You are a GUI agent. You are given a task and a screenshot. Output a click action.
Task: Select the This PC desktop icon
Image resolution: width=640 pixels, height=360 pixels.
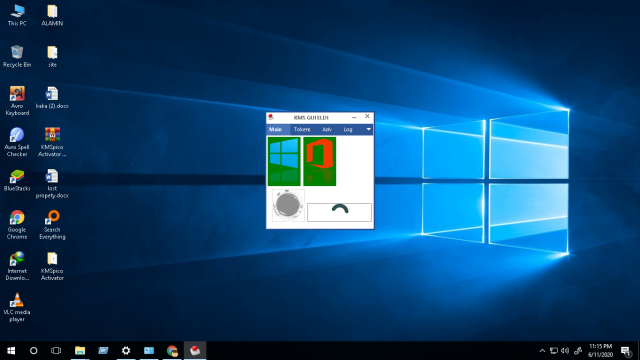(17, 16)
